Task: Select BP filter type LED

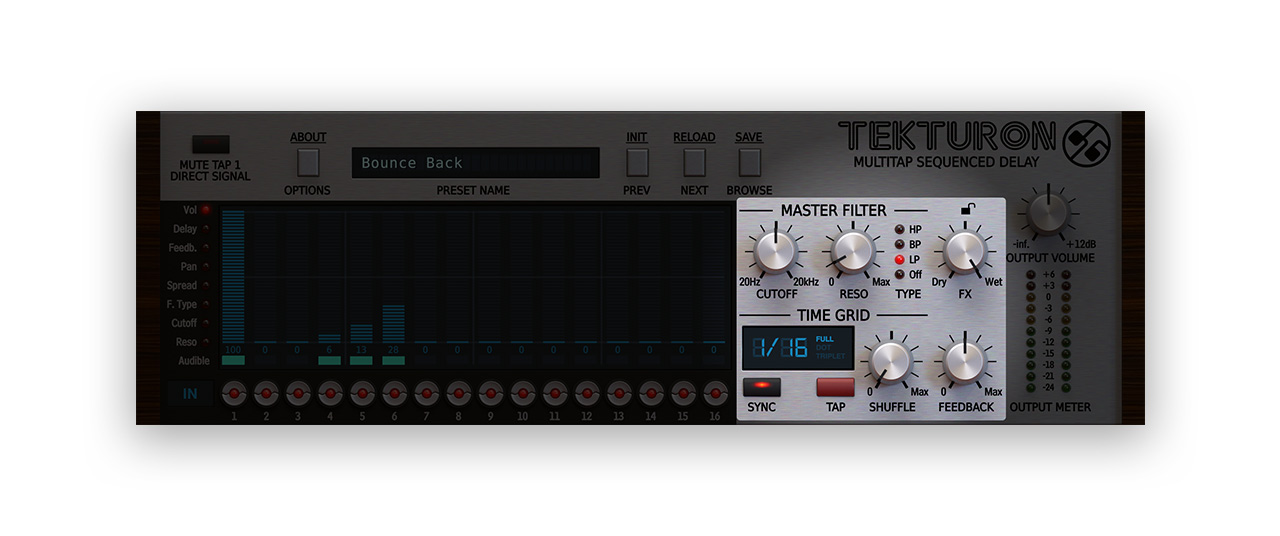Action: 899,244
